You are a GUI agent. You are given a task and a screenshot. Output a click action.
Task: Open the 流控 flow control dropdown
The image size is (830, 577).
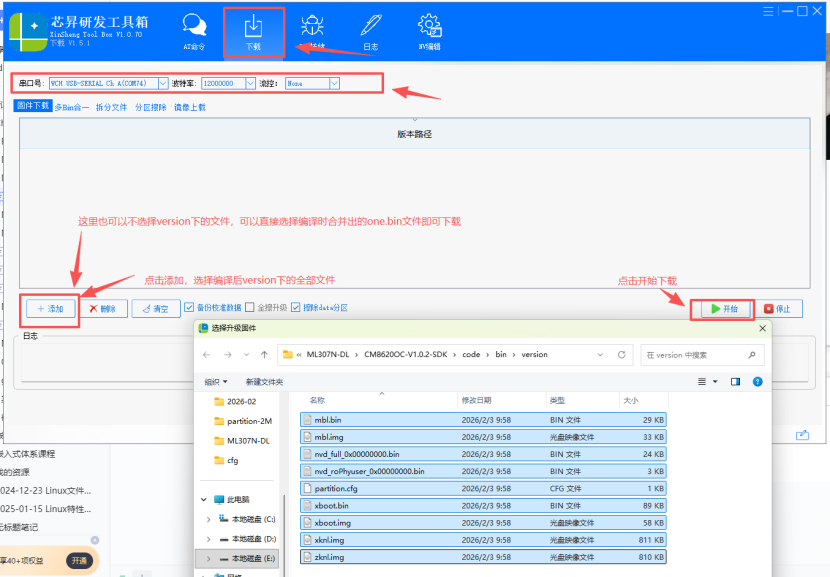tap(334, 84)
